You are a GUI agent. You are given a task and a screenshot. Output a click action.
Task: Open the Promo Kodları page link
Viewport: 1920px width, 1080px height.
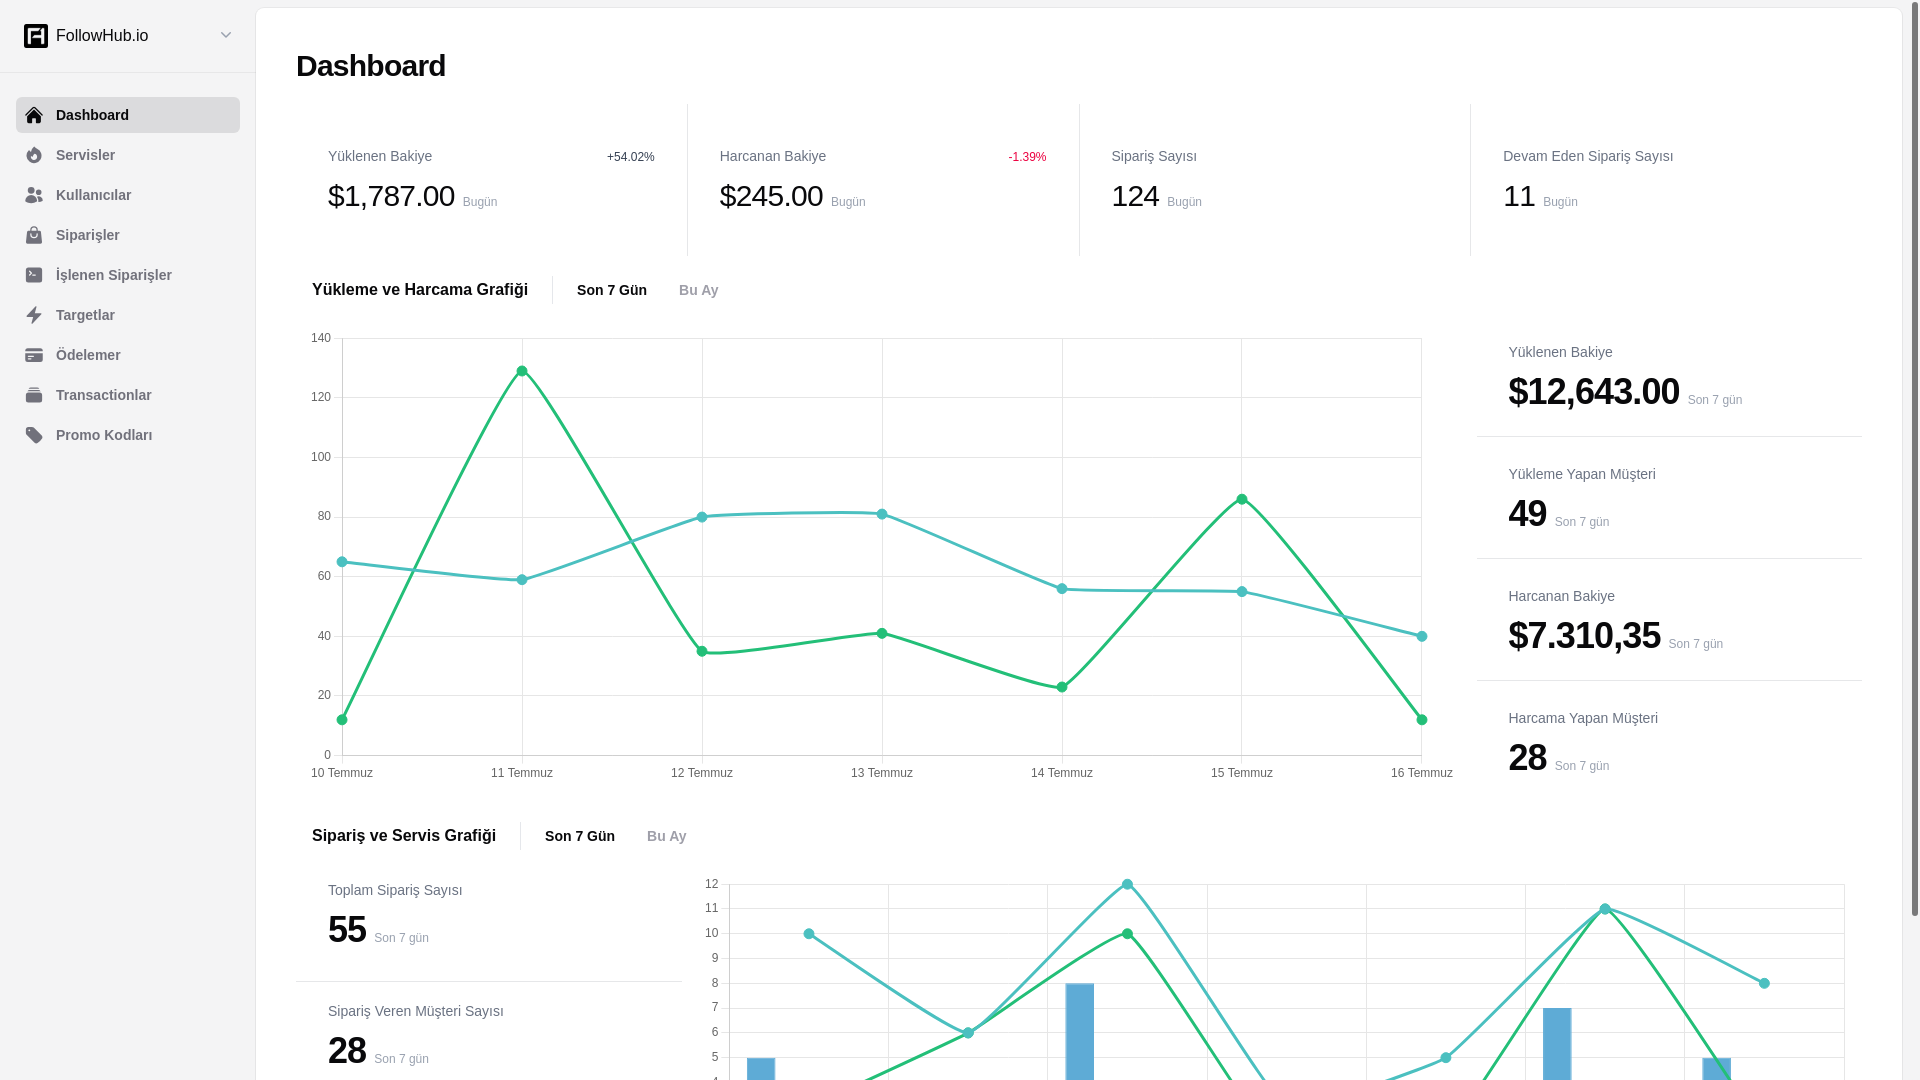pos(128,435)
